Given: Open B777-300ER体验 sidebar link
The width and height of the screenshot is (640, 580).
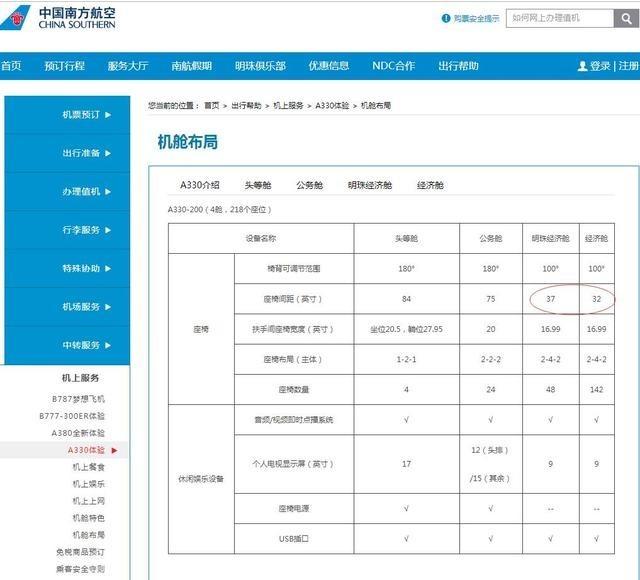Looking at the screenshot, I should 72,416.
